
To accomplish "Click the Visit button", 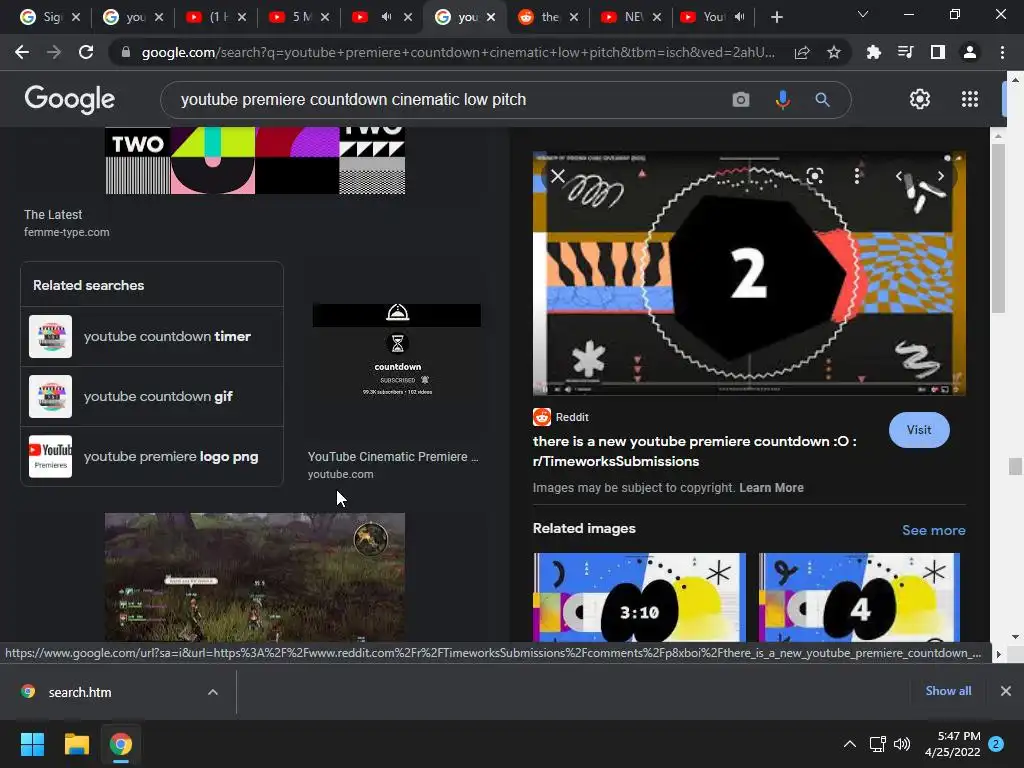I will pos(919,430).
